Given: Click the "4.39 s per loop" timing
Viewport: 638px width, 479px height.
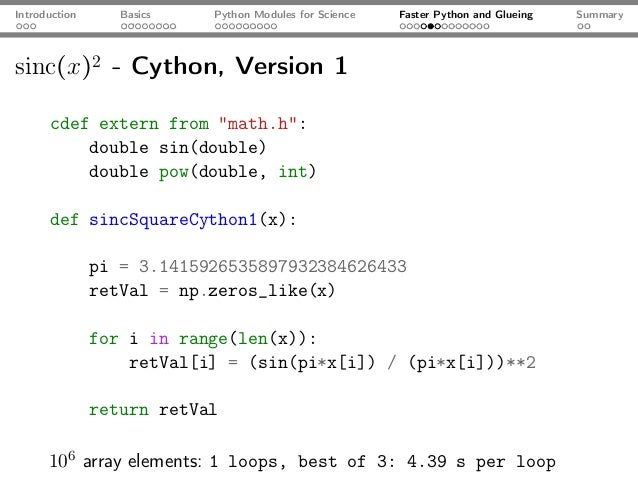Looking at the screenshot, I should (481, 462).
